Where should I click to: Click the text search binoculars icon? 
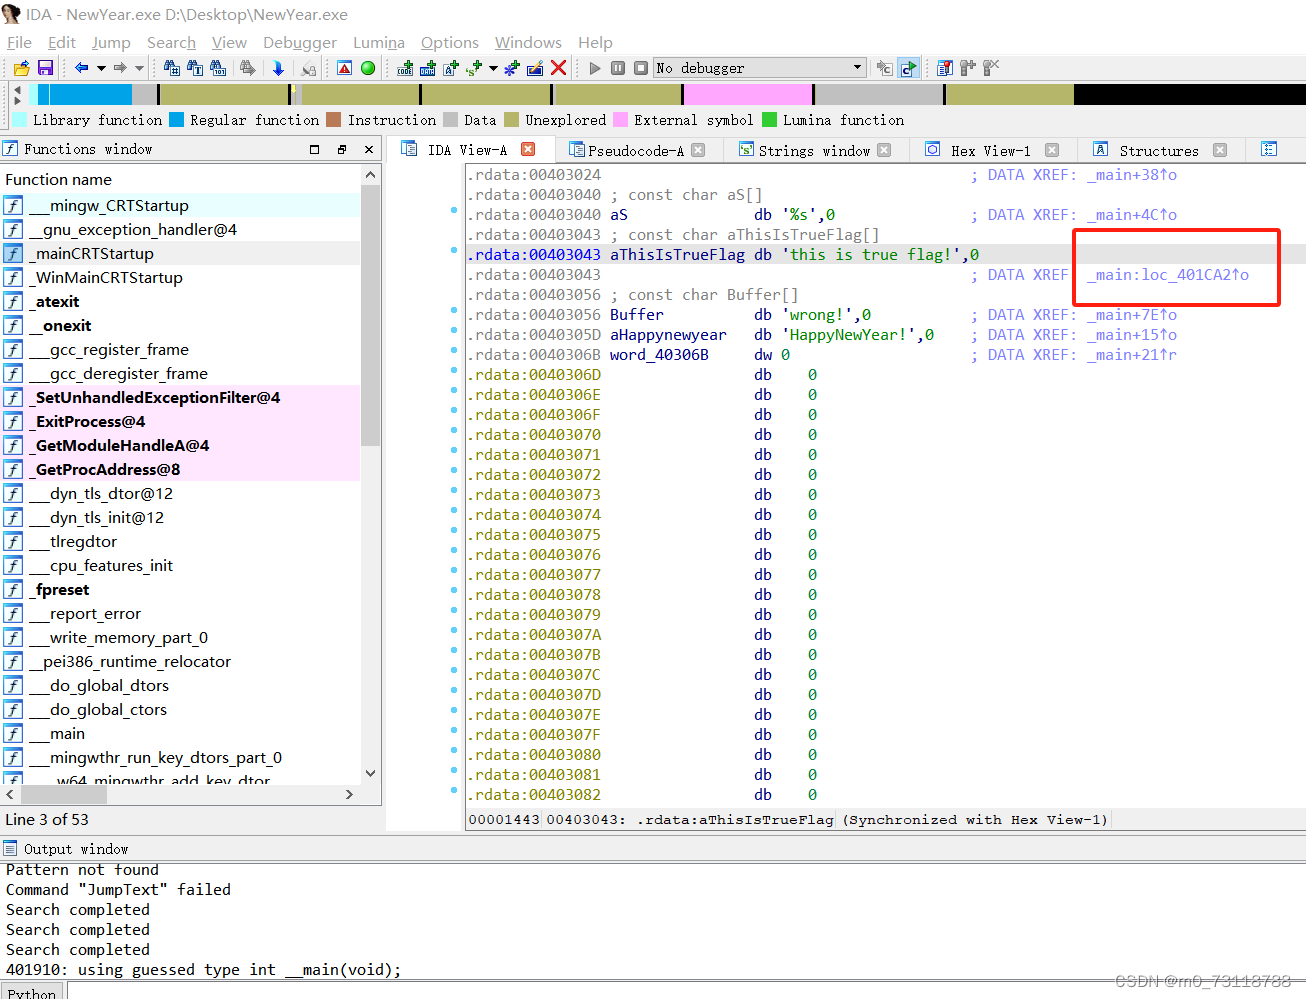point(195,68)
